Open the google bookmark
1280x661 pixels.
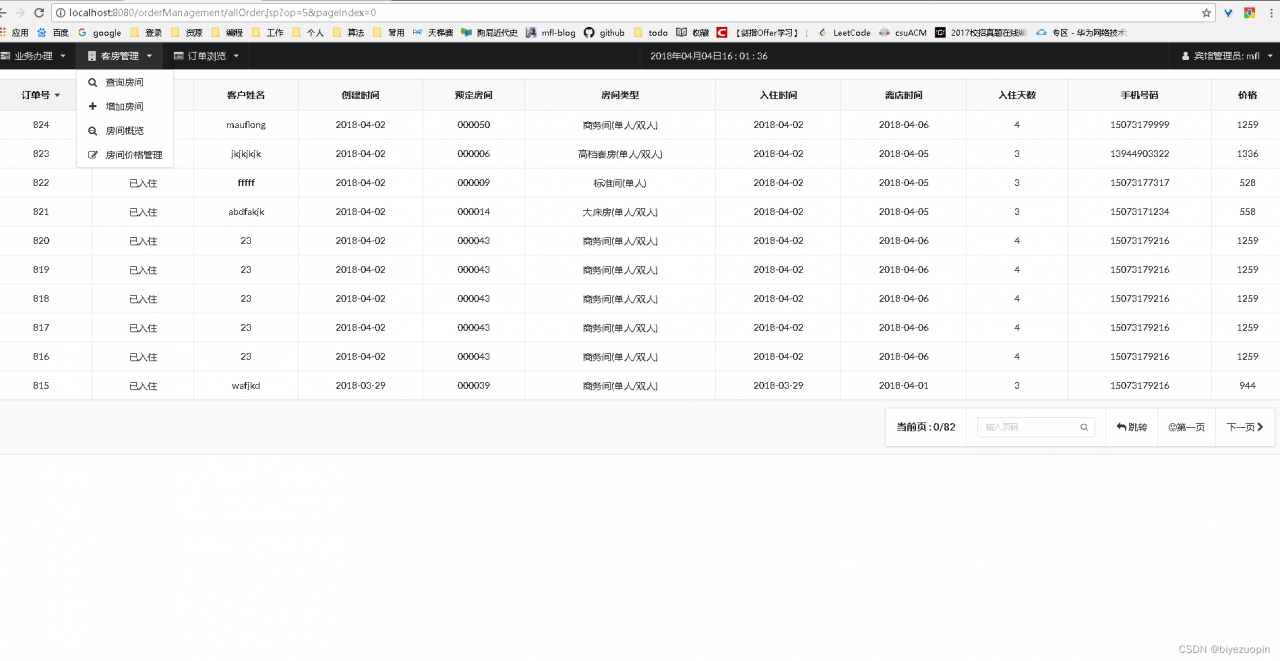coord(99,32)
